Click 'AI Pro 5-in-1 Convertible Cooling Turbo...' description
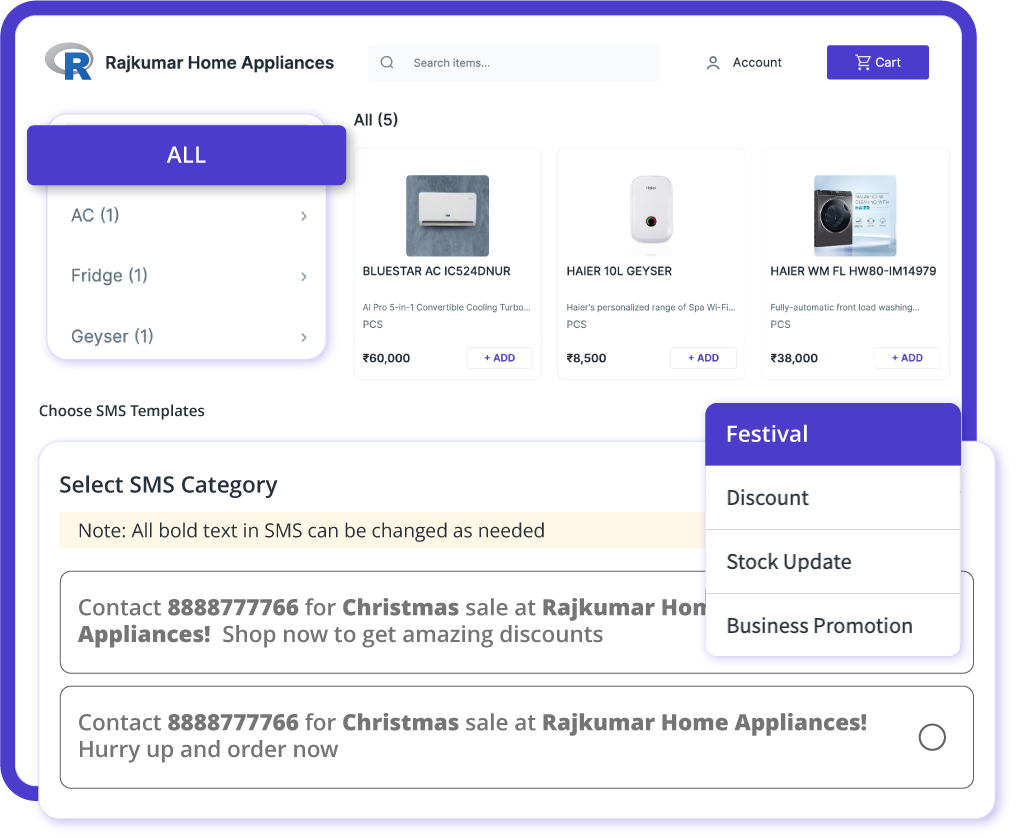Image resolution: width=1015 pixels, height=838 pixels. point(447,307)
